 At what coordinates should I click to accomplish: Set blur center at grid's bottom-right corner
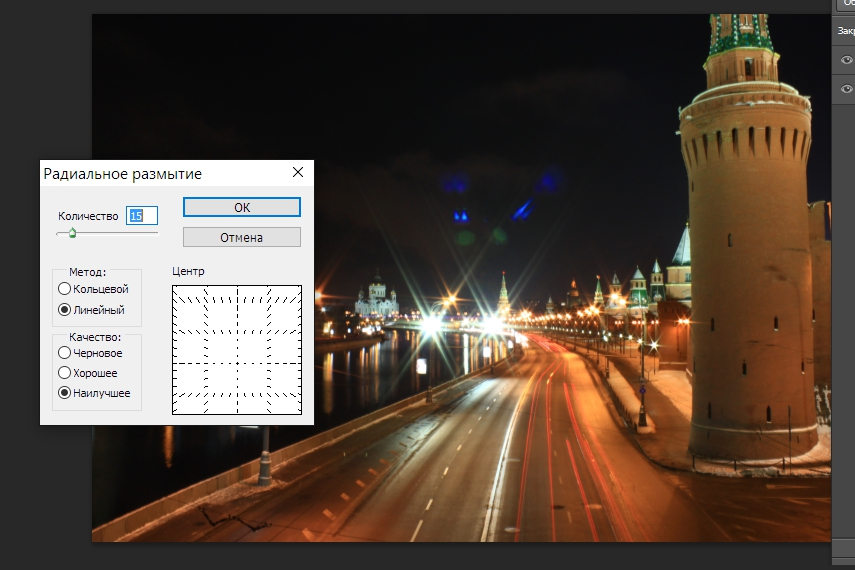299,412
